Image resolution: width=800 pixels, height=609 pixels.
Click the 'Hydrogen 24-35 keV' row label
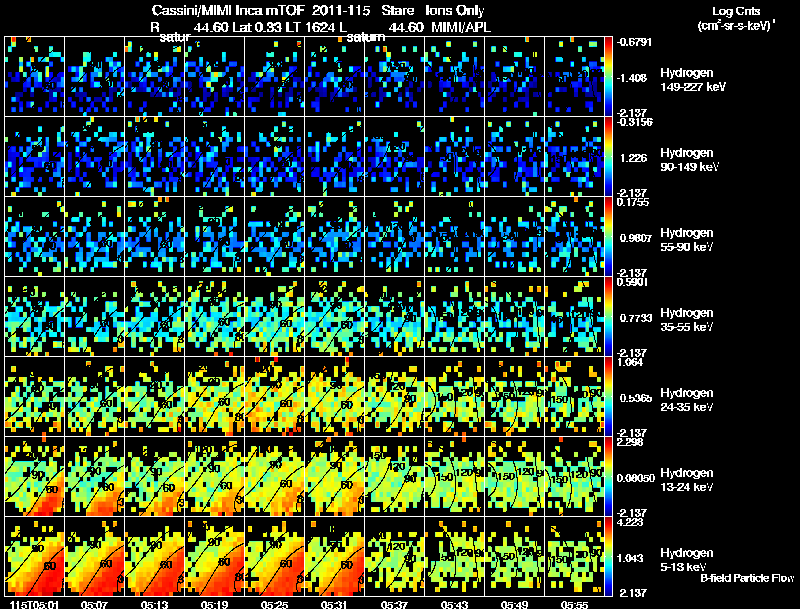pyautogui.click(x=686, y=399)
